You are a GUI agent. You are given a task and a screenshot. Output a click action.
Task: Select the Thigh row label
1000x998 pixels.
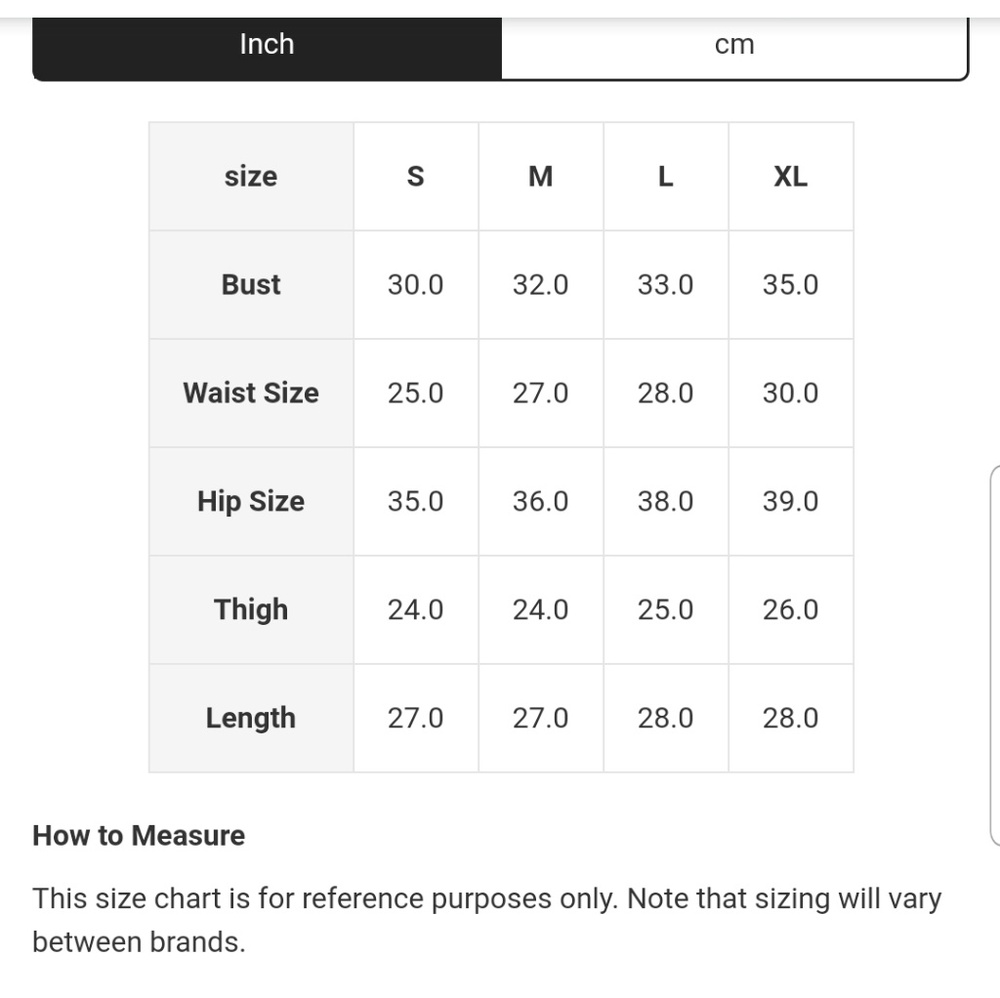pos(251,610)
